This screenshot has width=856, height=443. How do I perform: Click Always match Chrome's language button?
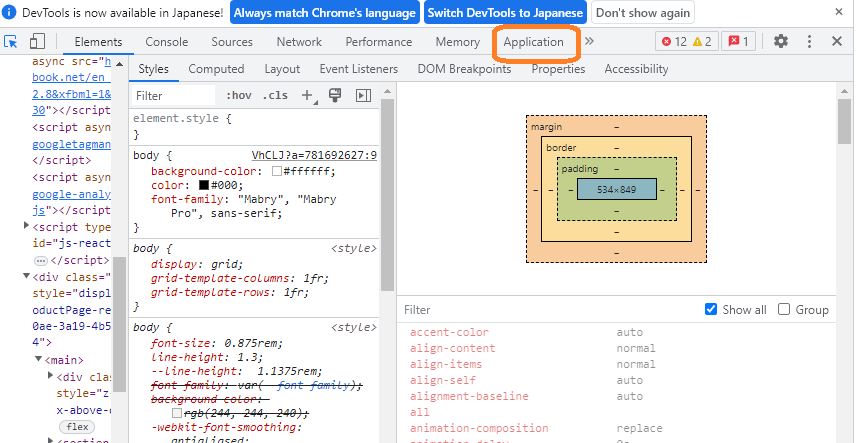[x=325, y=13]
